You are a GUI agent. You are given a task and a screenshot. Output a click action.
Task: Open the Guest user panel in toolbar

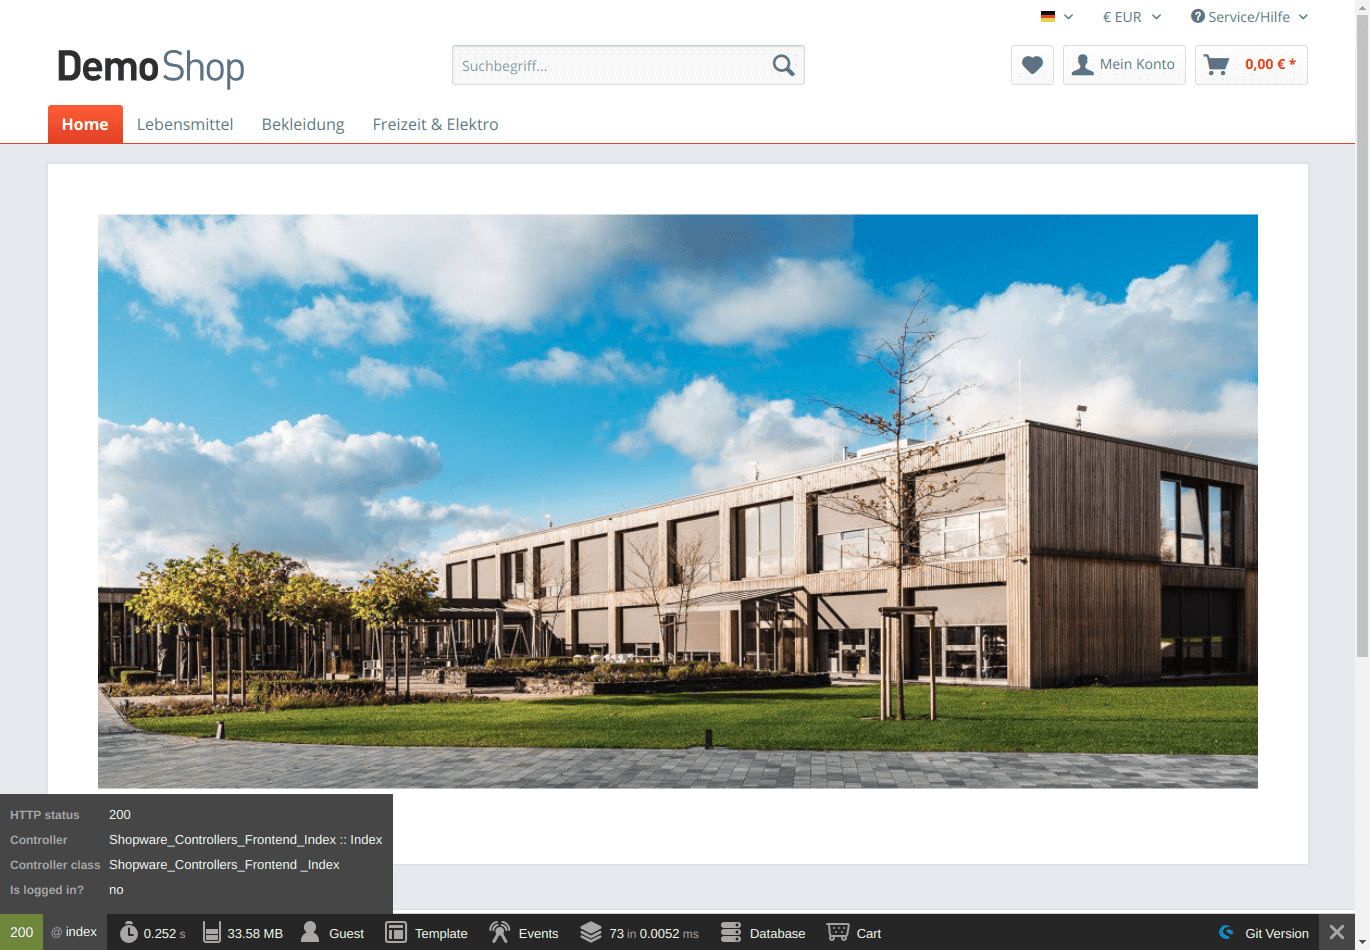(333, 933)
